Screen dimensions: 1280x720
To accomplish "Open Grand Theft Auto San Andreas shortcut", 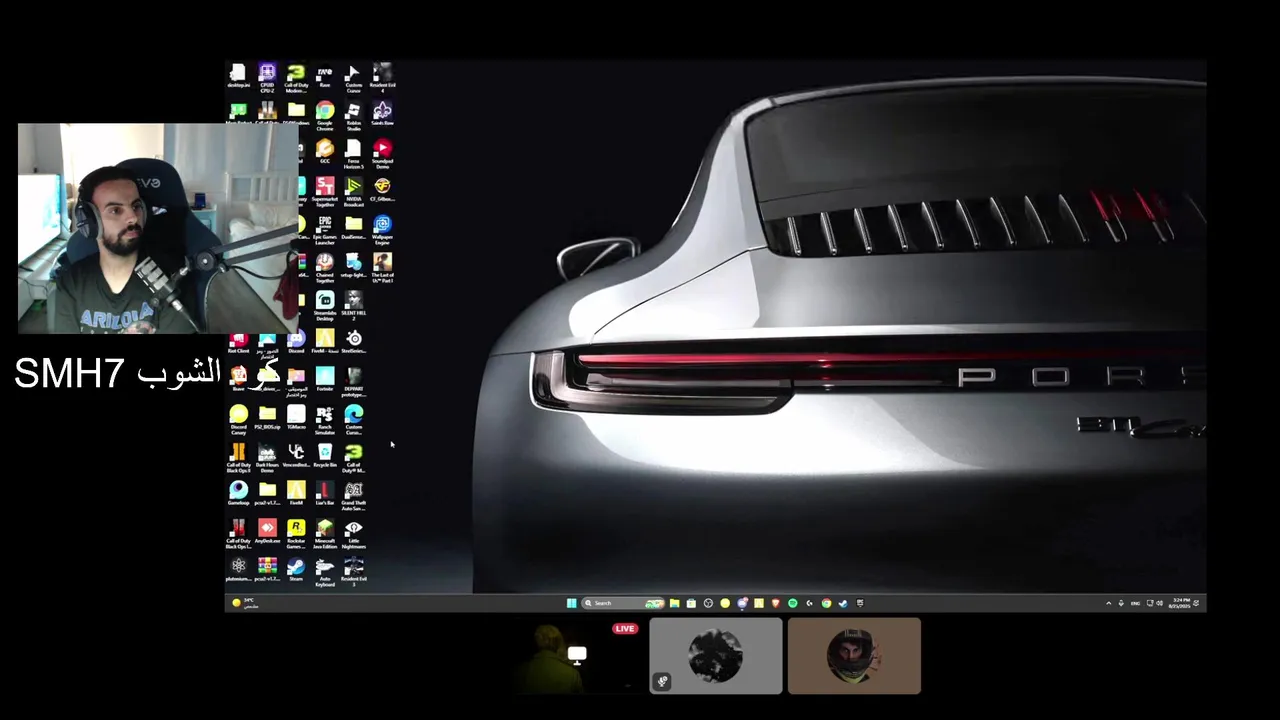I will [354, 496].
